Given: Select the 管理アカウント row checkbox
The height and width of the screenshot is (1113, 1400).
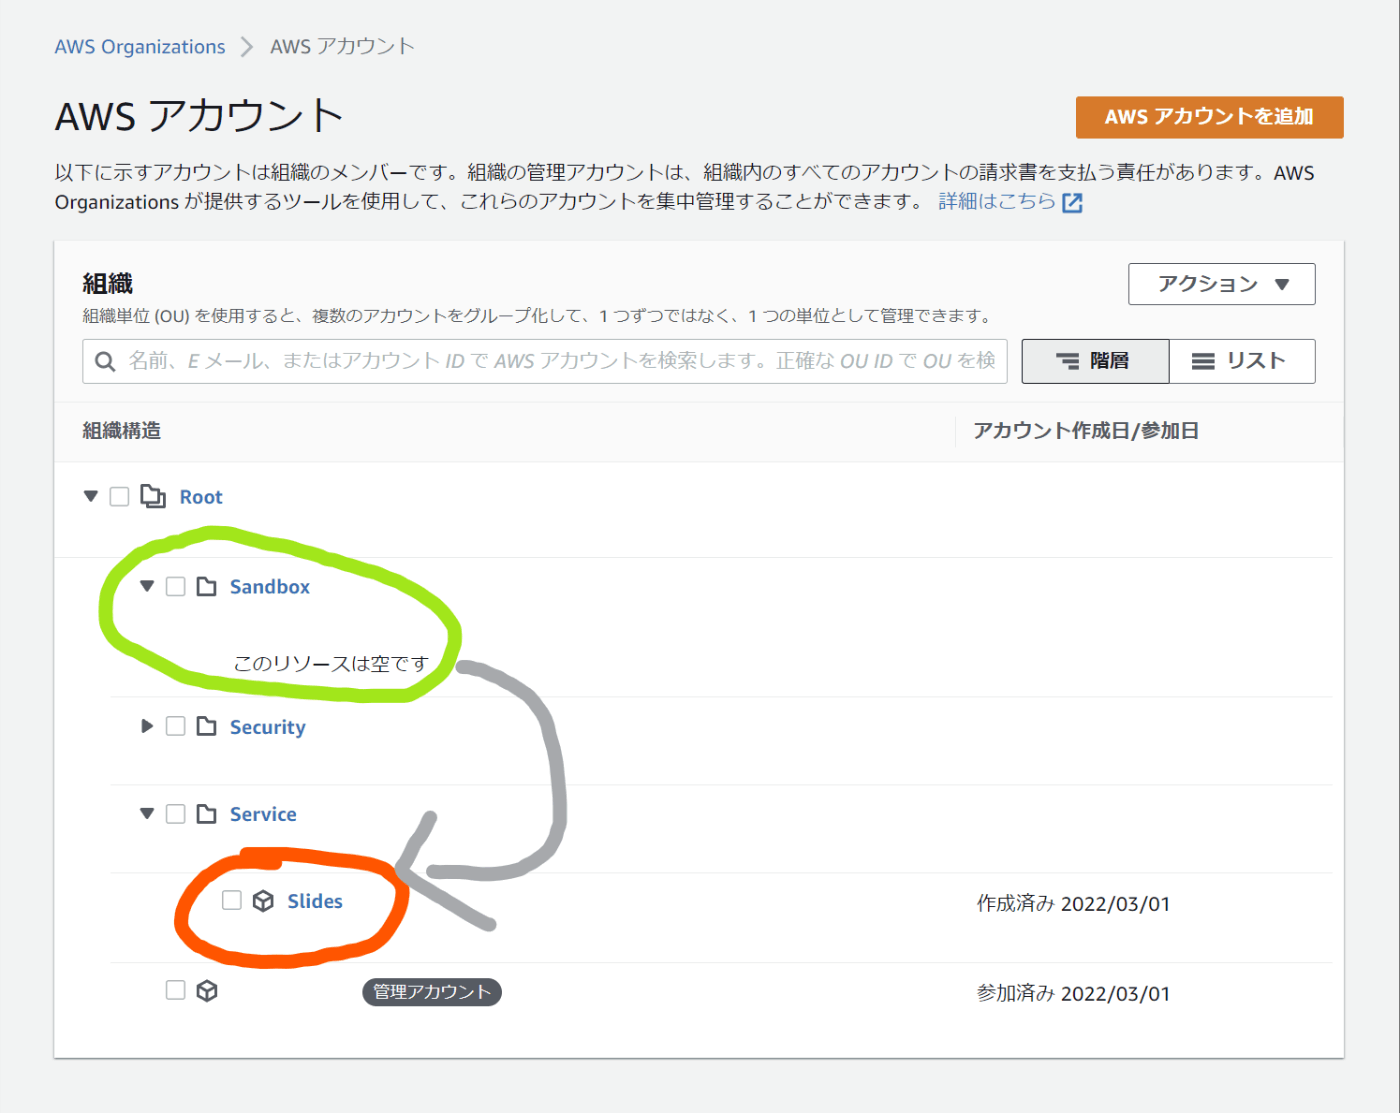Looking at the screenshot, I should point(175,990).
